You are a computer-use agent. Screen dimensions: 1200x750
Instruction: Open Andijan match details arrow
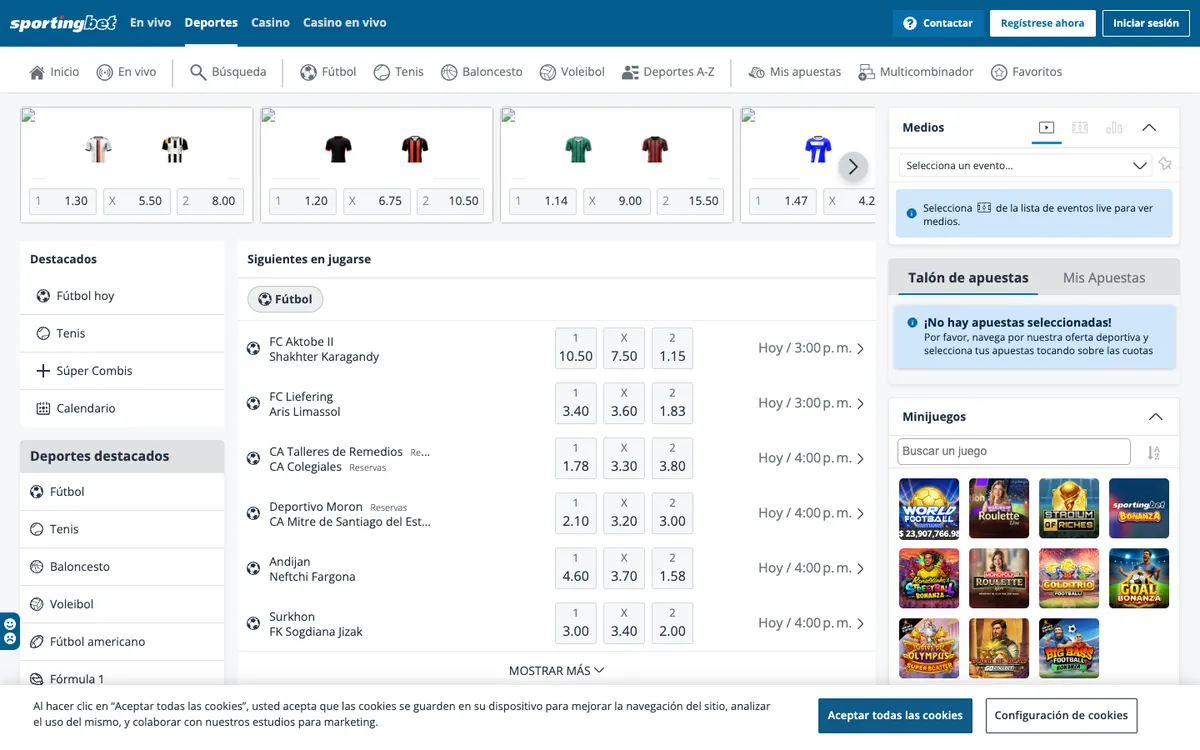[x=860, y=569]
